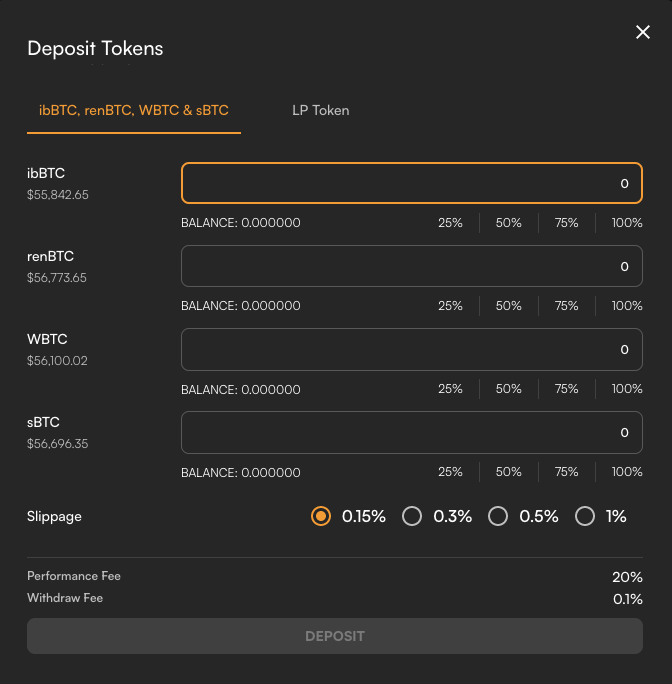Screen dimensions: 672x684
Task: Use 50% of sBTC balance
Action: 508,472
